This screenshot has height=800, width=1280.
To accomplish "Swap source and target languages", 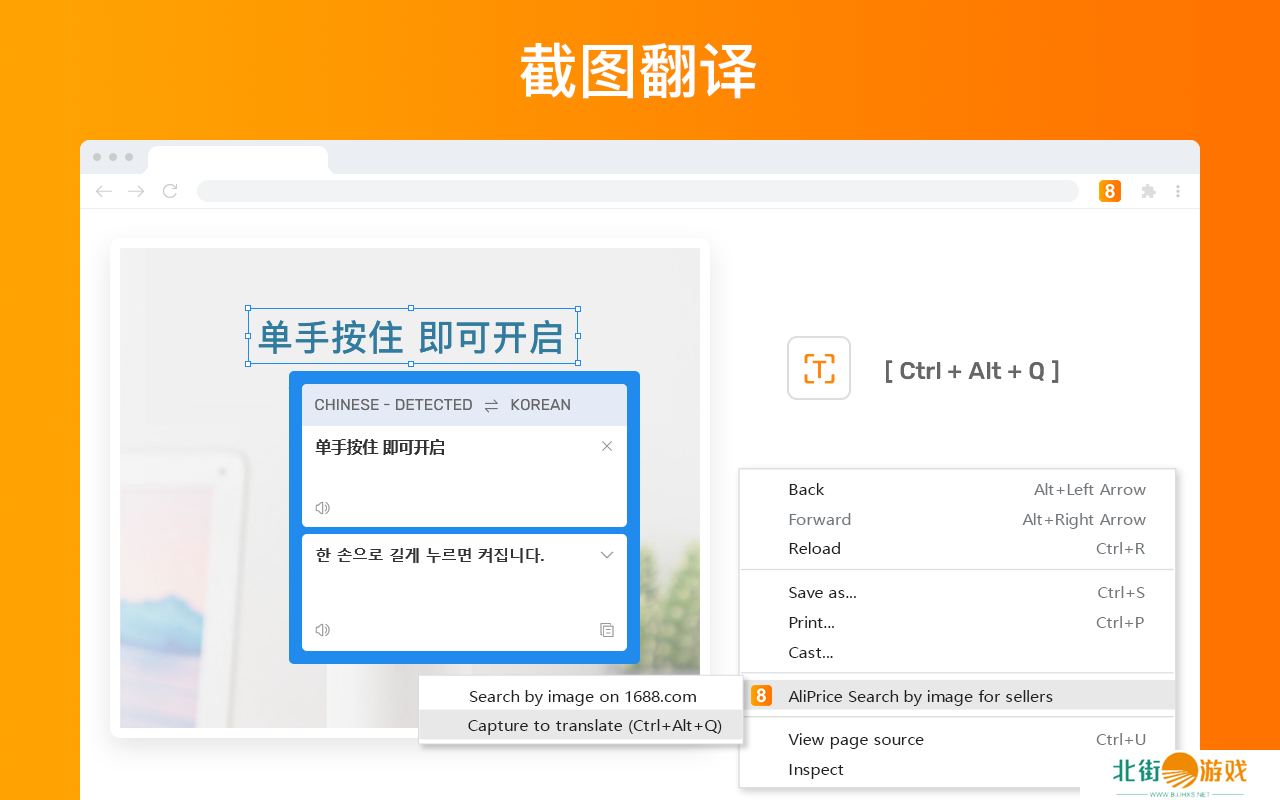I will [491, 405].
